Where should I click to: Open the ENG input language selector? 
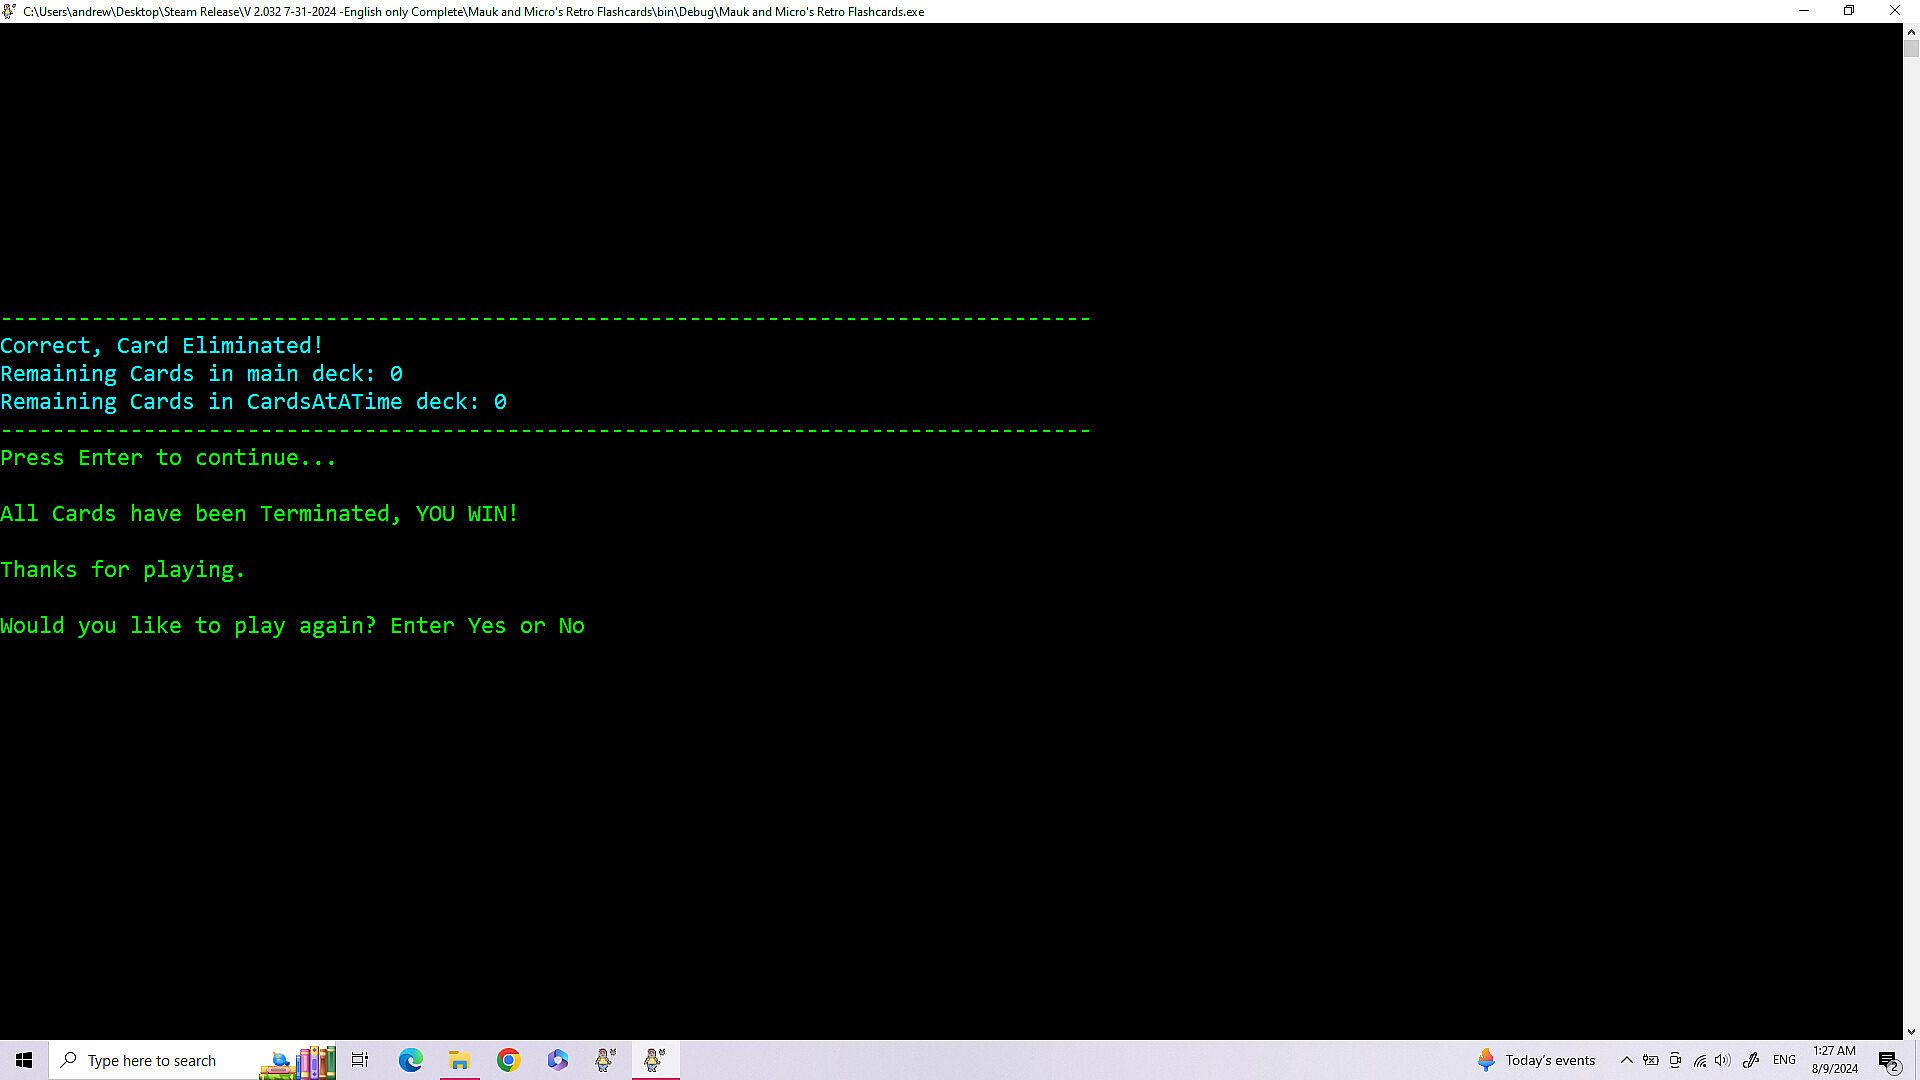click(x=1784, y=1060)
